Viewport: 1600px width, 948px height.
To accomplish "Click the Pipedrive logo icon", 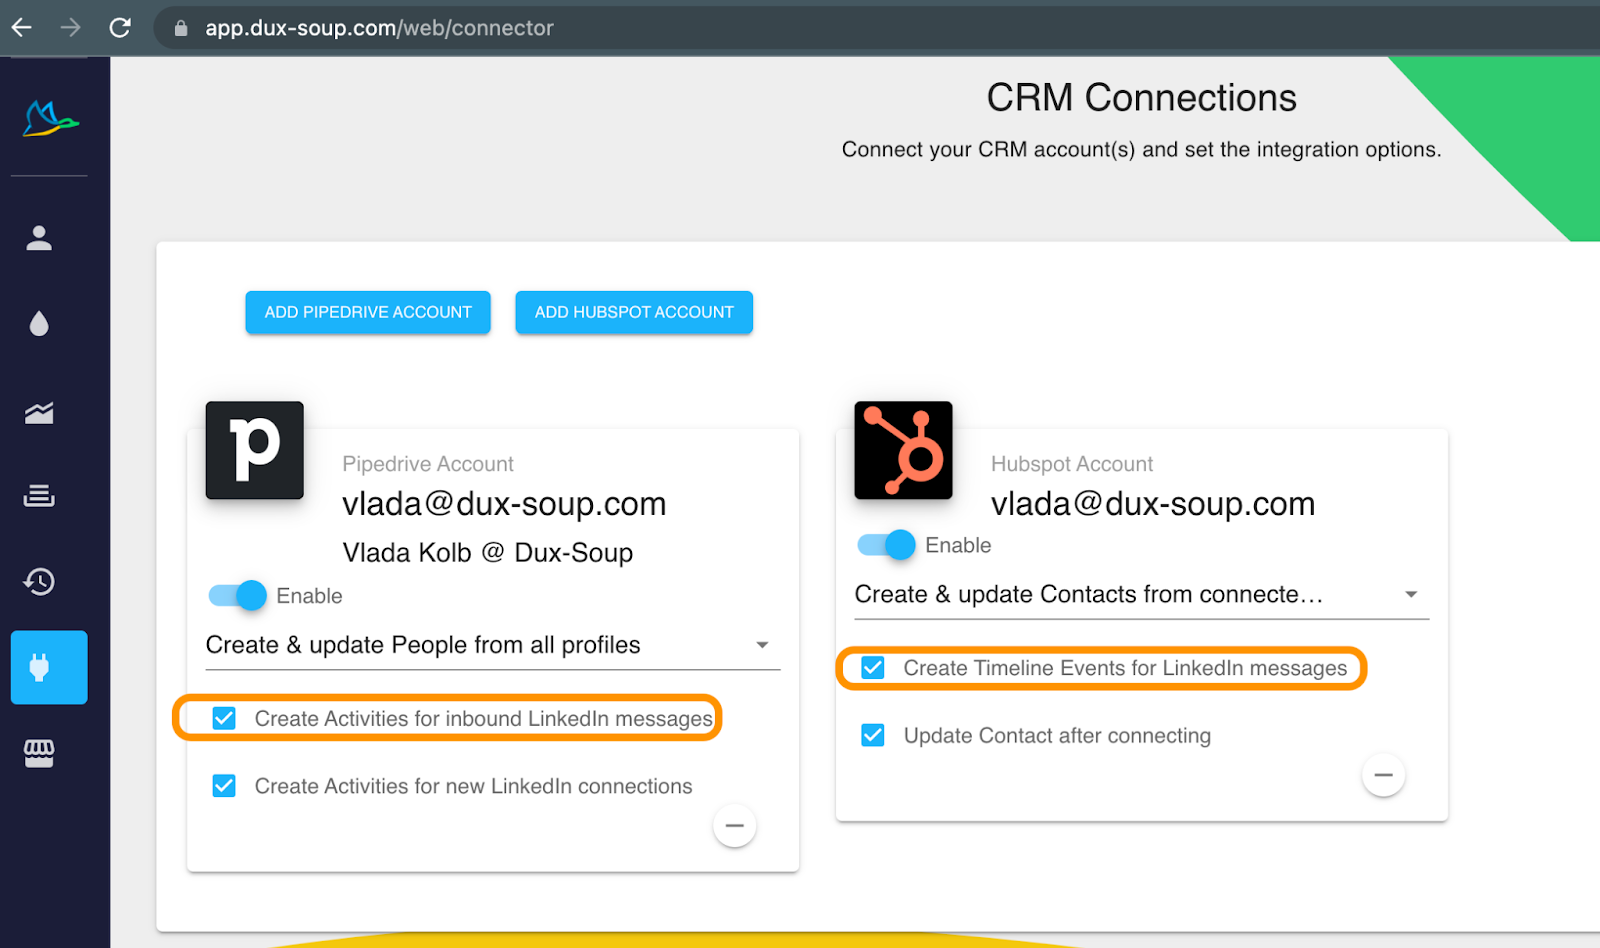I will [255, 450].
